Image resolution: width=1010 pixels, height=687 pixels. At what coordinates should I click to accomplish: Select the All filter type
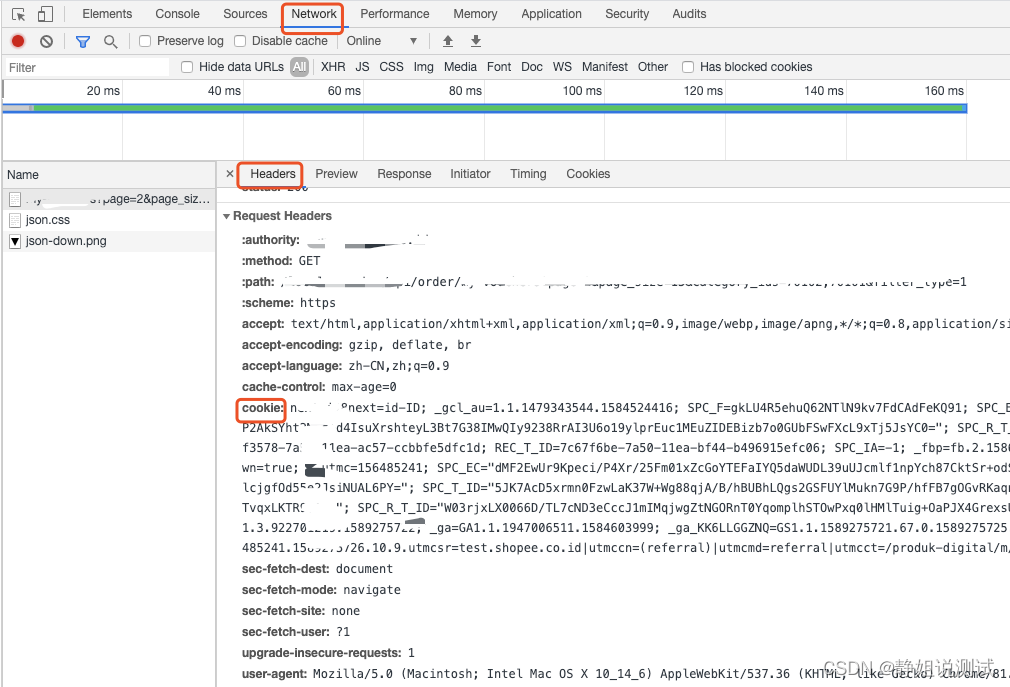click(300, 67)
